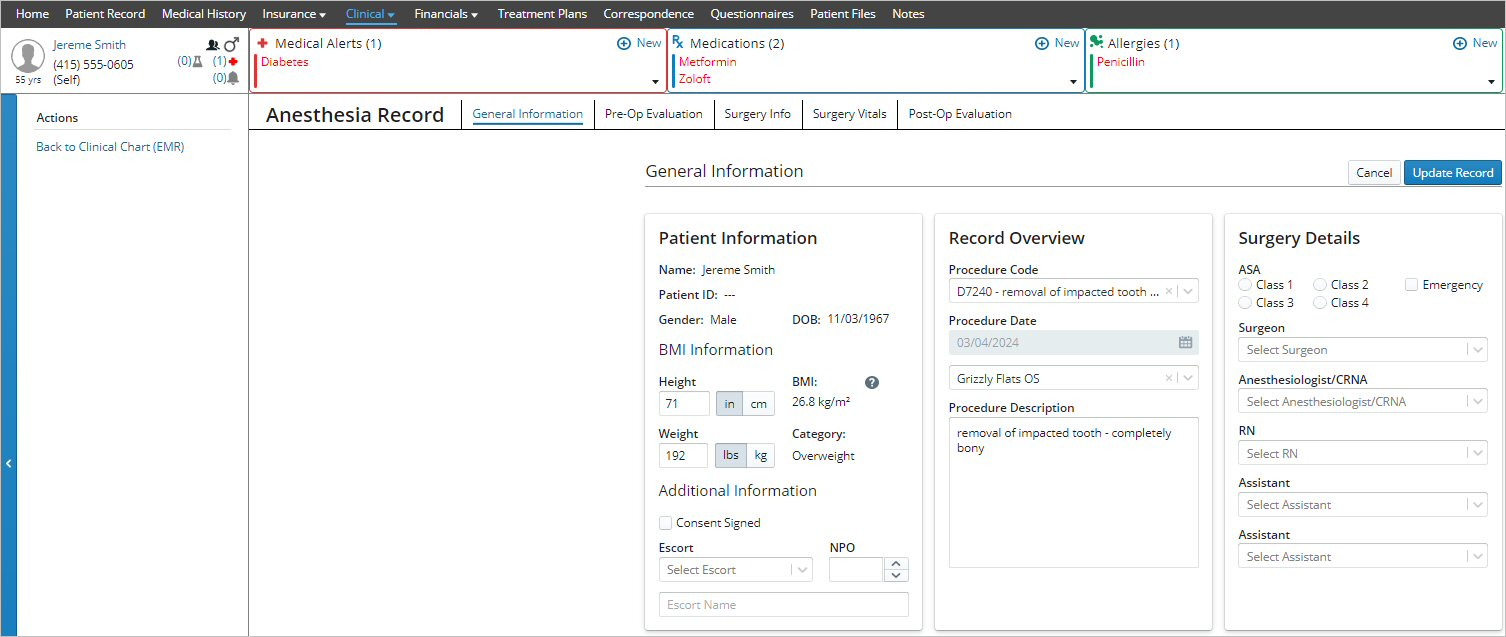Click the lab flask icon in patient header
Image resolution: width=1506 pixels, height=637 pixels.
point(197,62)
